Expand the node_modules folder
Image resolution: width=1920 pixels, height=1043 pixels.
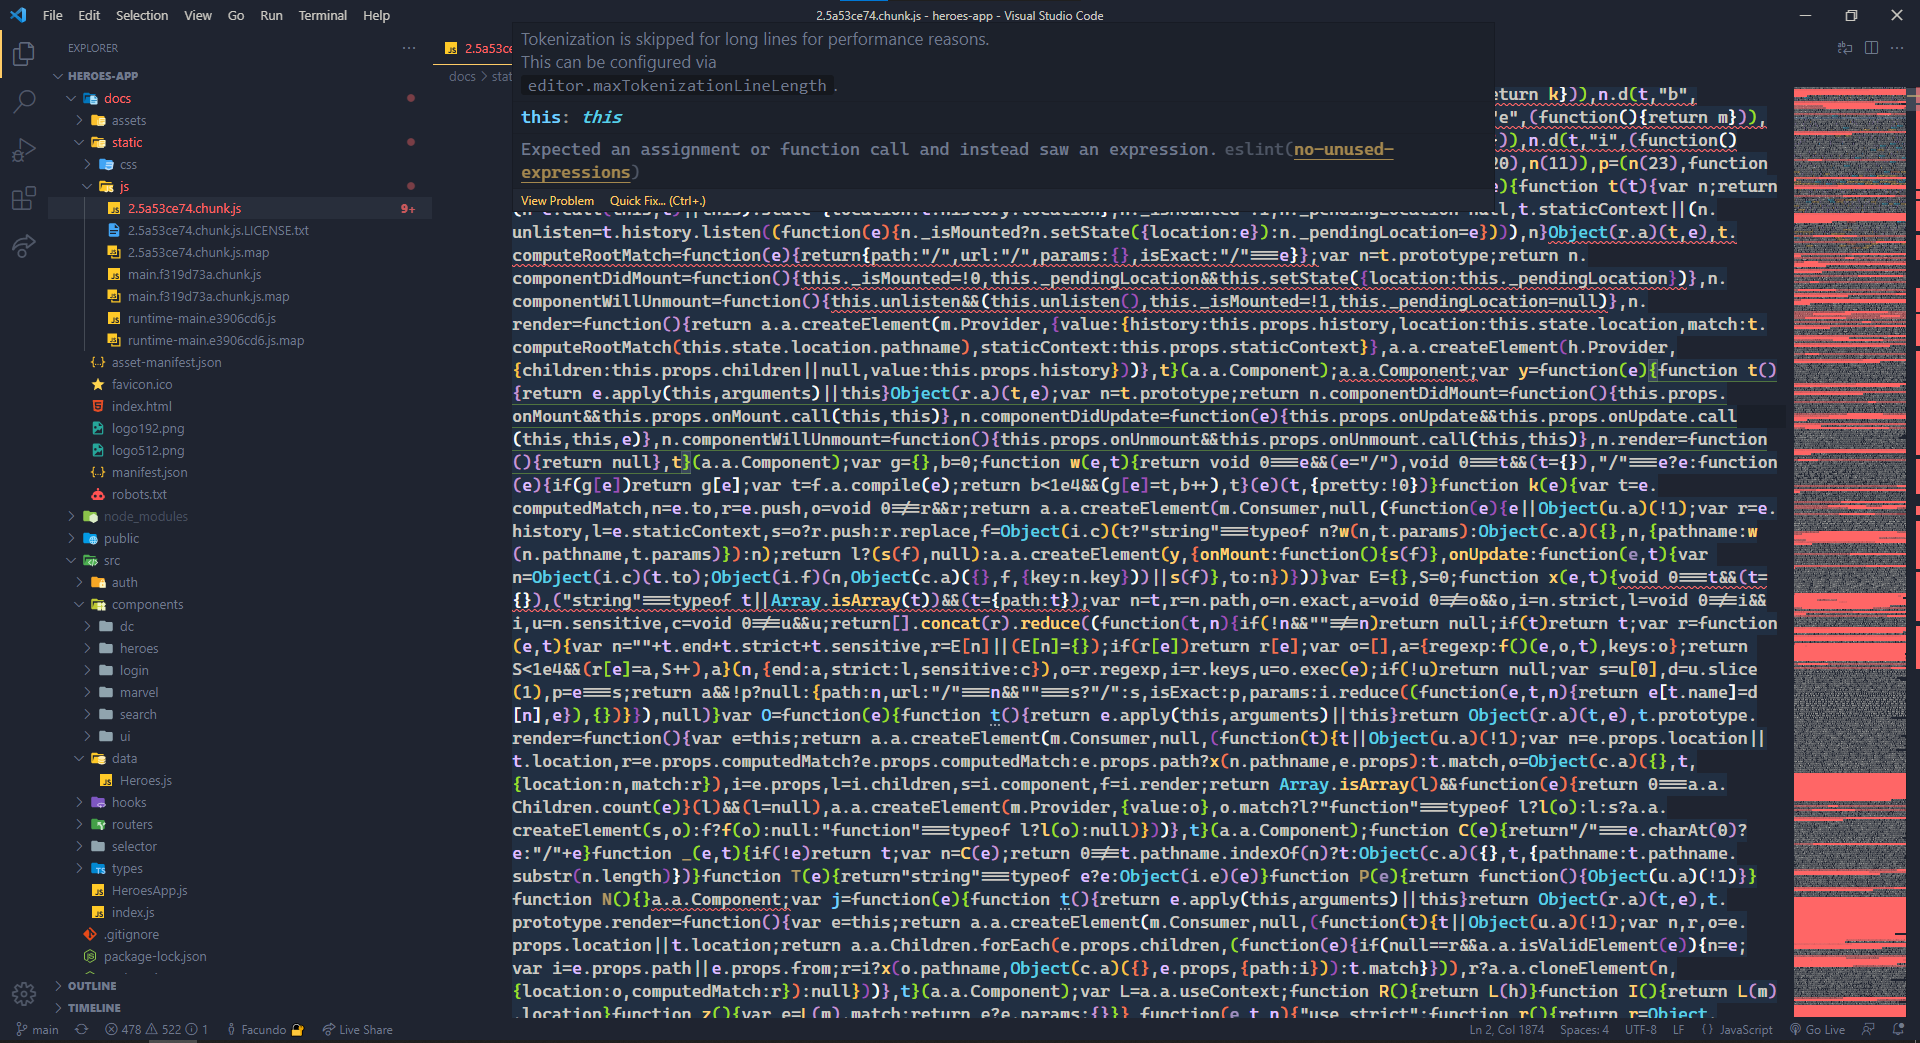tap(146, 516)
